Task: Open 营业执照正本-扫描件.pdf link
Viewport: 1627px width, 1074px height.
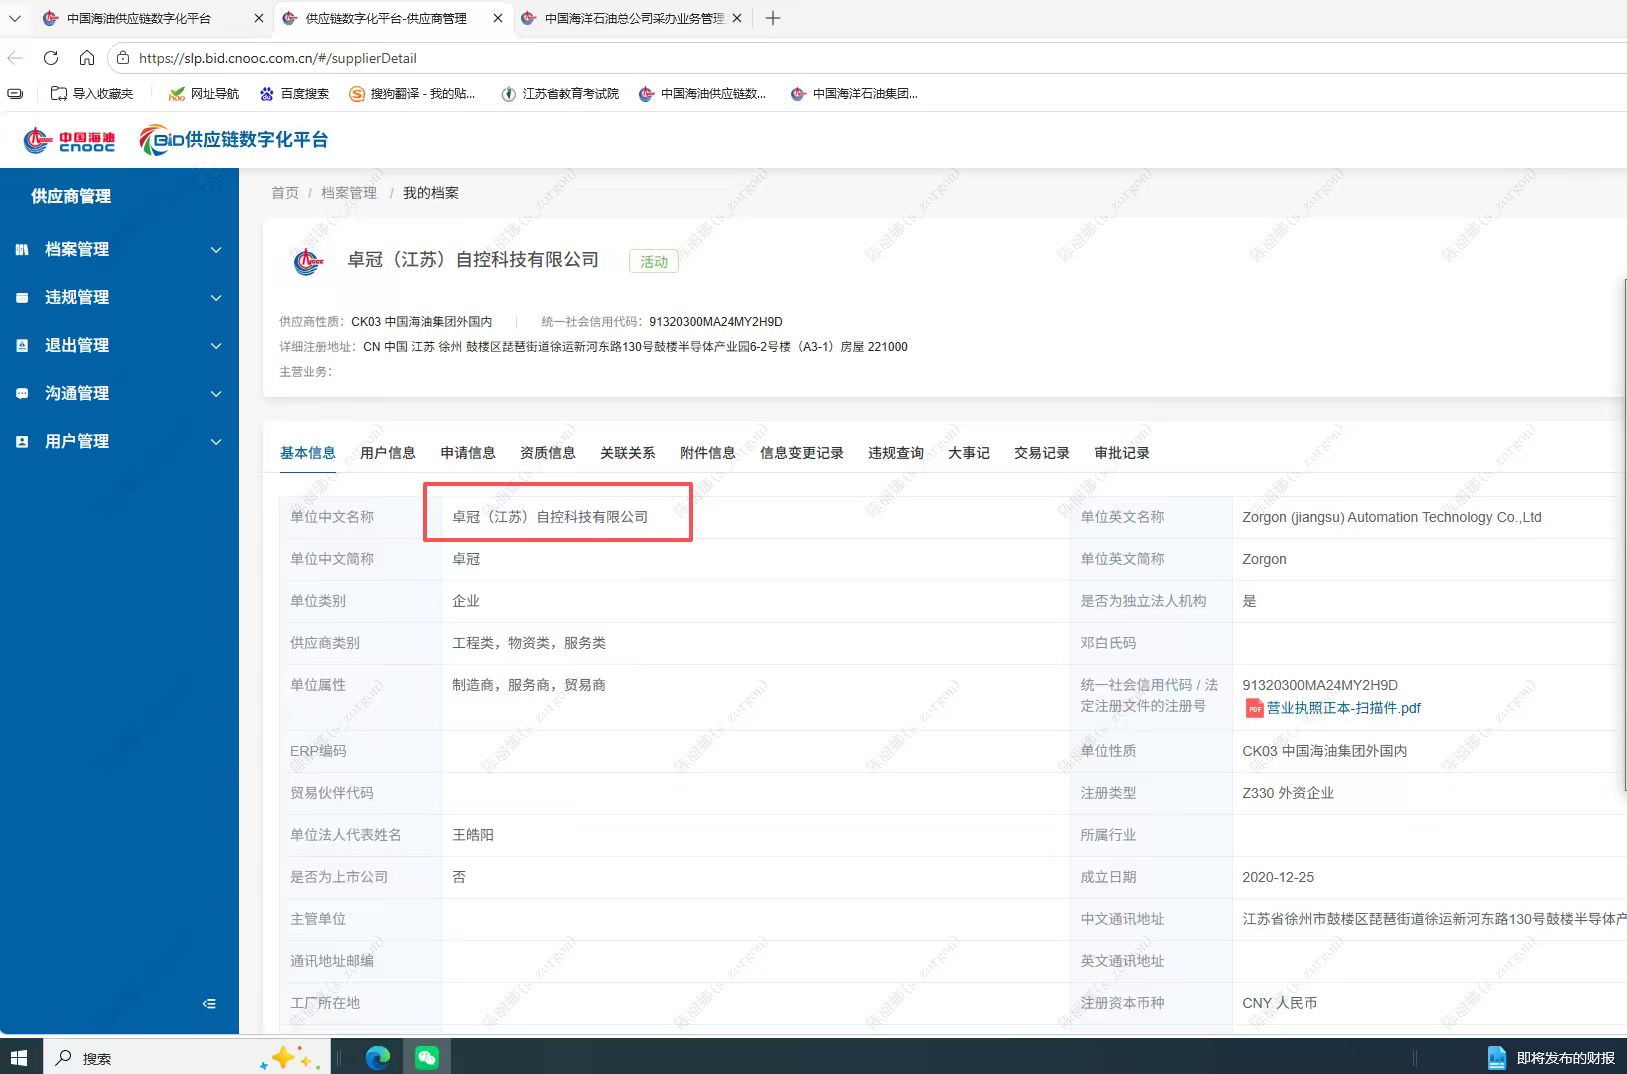Action: [1343, 708]
